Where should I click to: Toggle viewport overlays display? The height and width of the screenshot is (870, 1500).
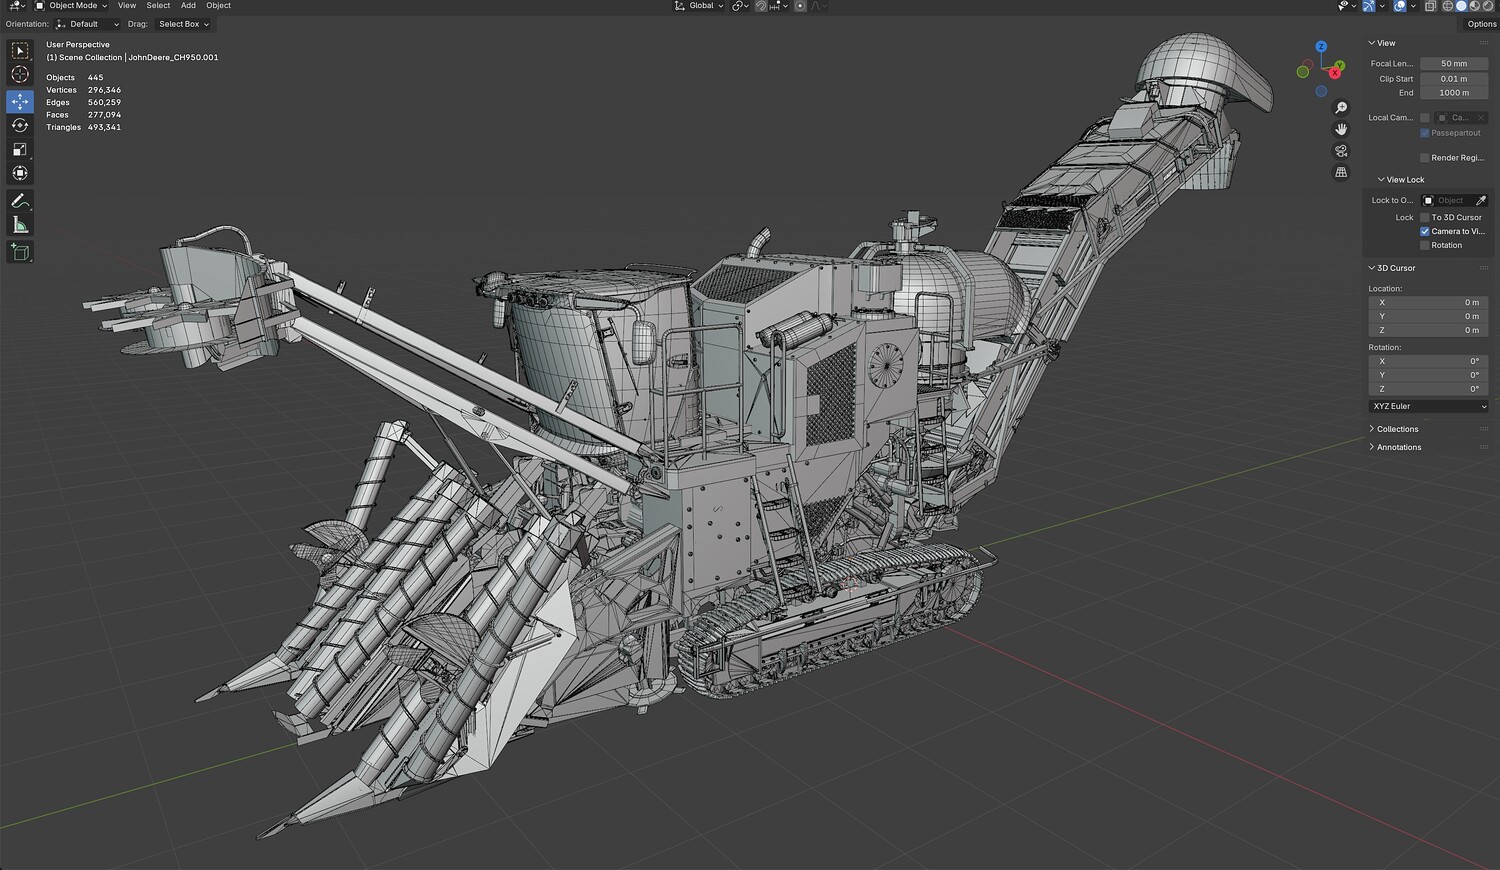pos(1400,6)
